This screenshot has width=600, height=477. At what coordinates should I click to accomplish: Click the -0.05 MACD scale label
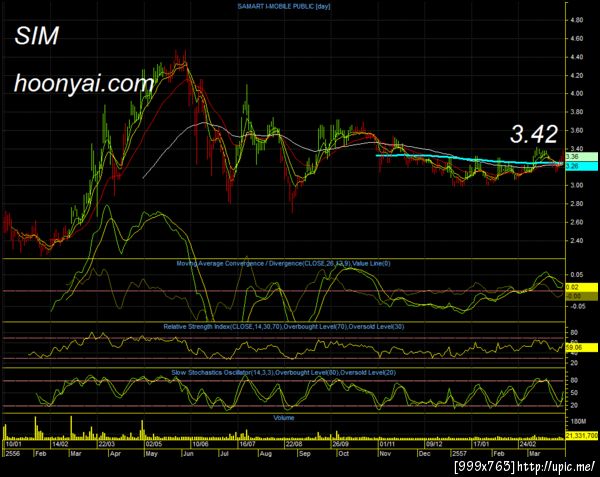(x=577, y=306)
